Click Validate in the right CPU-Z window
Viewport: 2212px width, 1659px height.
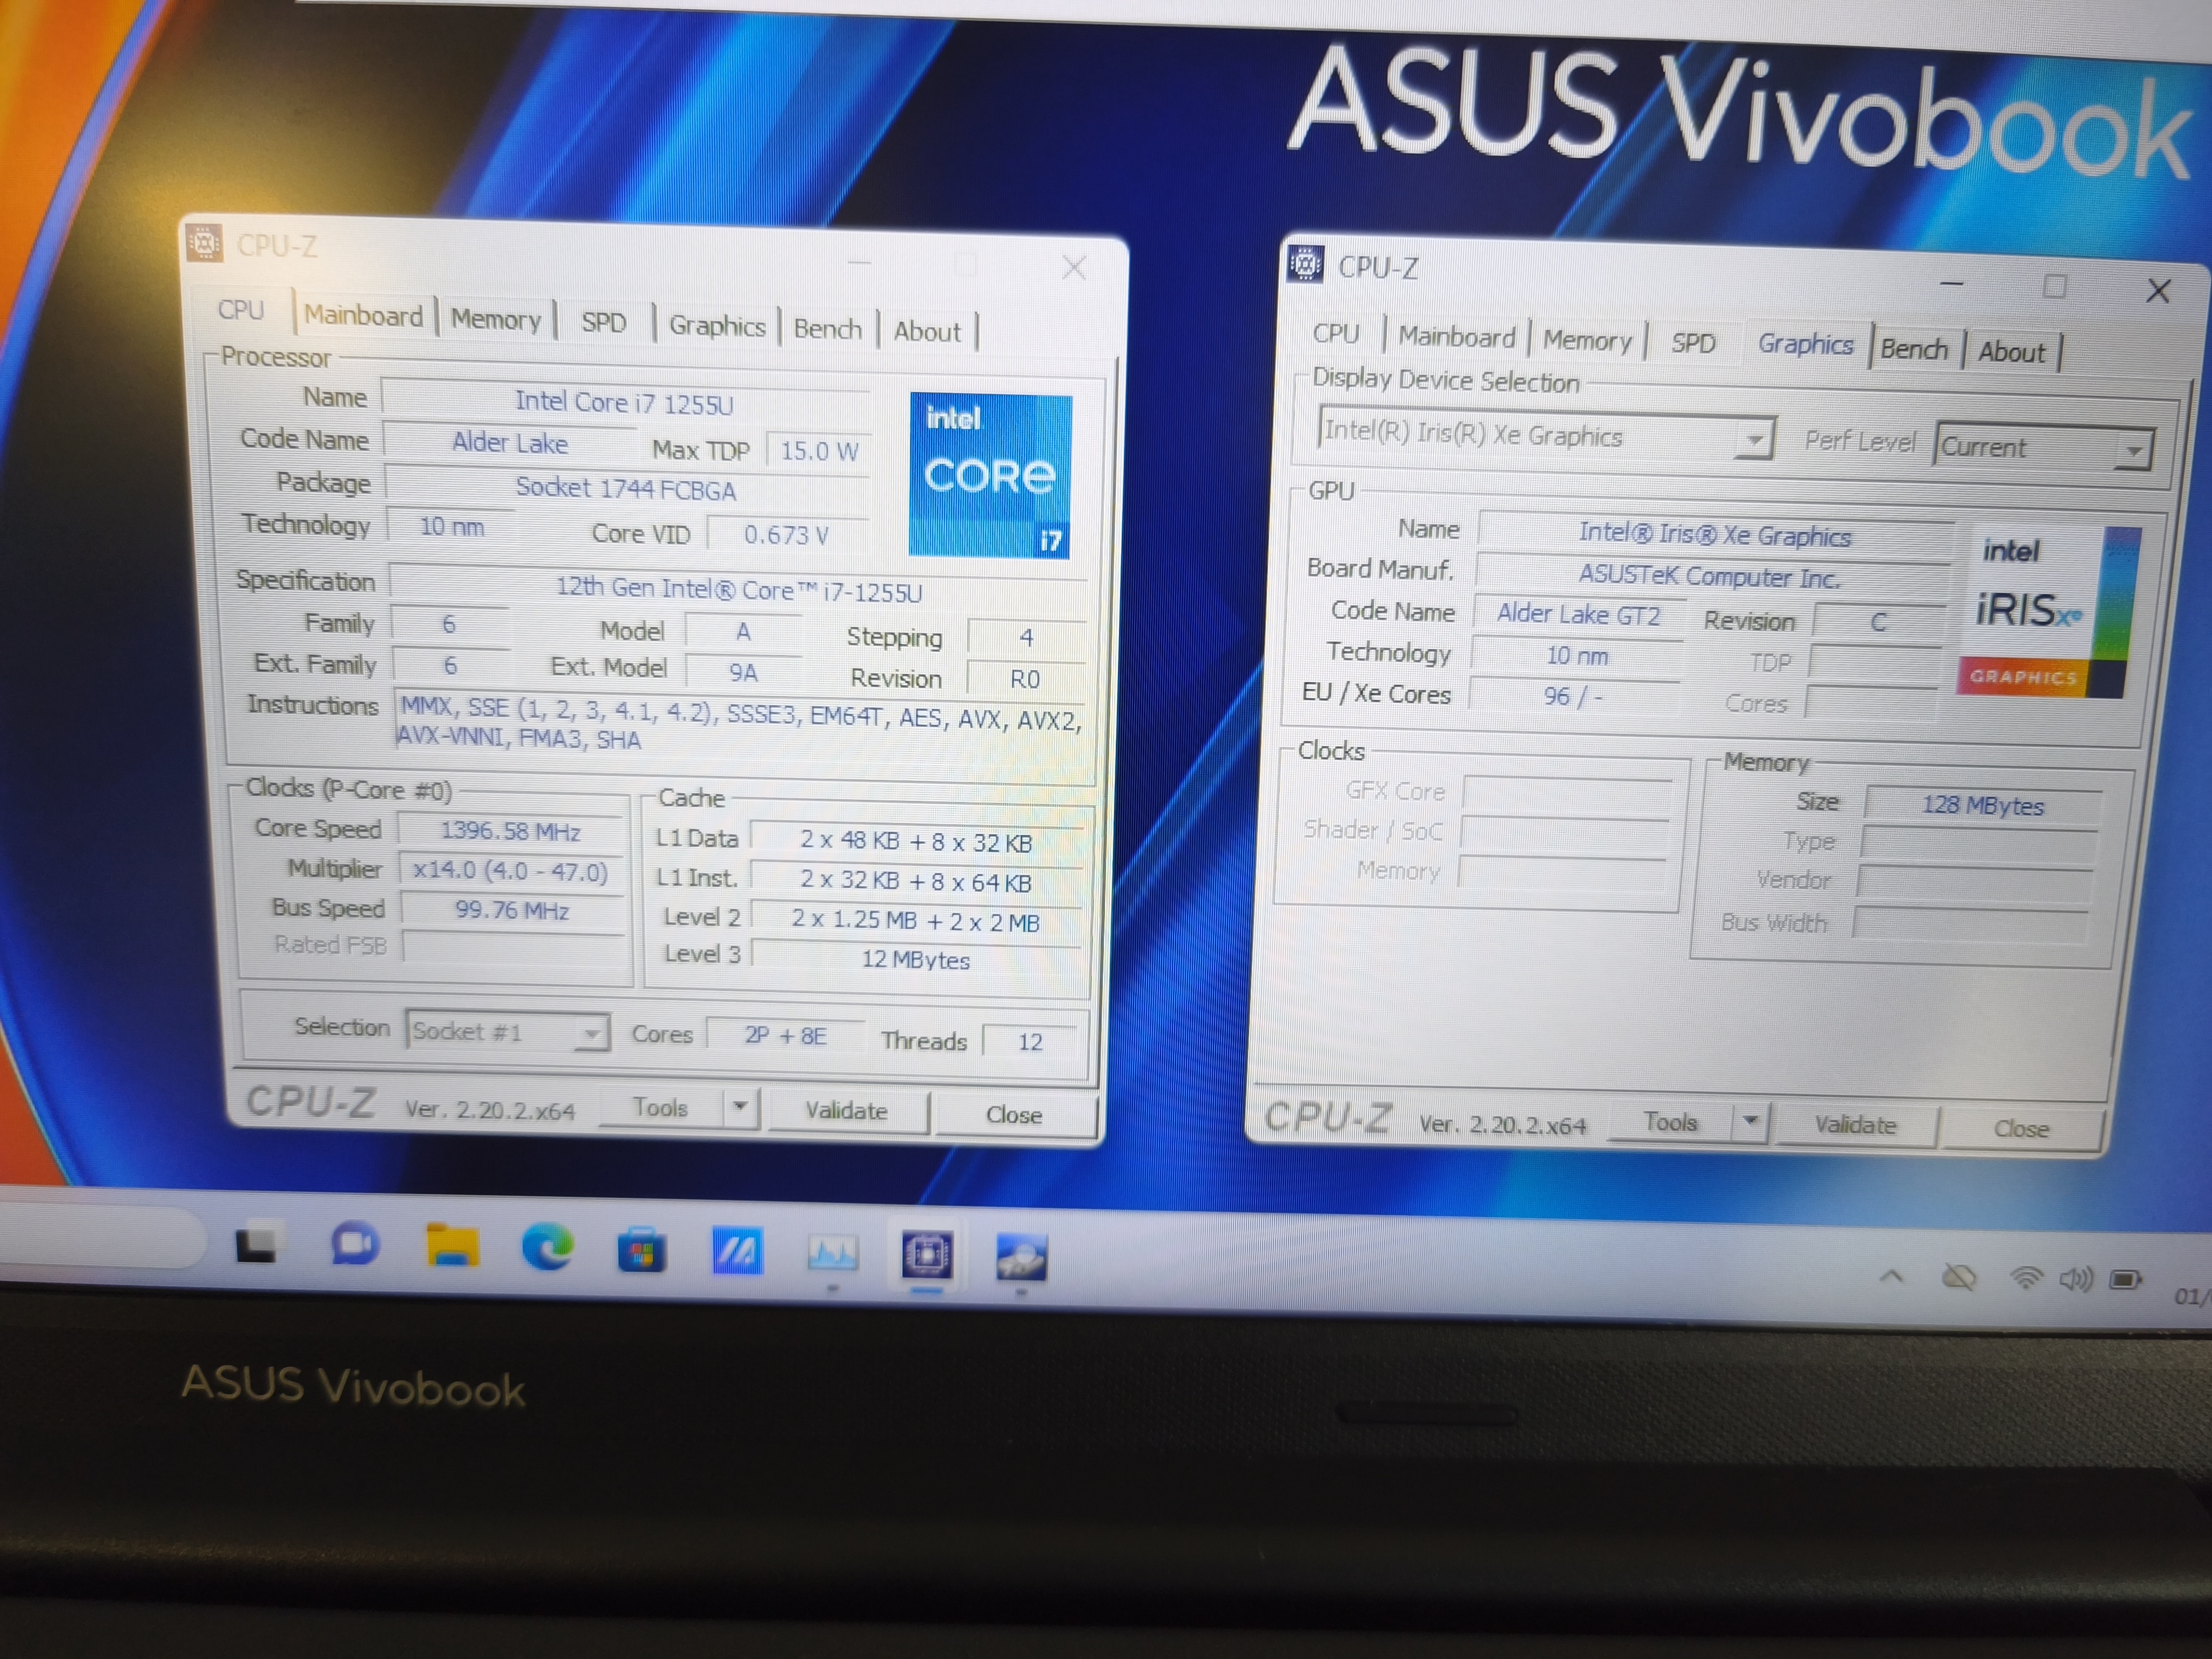[x=1855, y=1125]
